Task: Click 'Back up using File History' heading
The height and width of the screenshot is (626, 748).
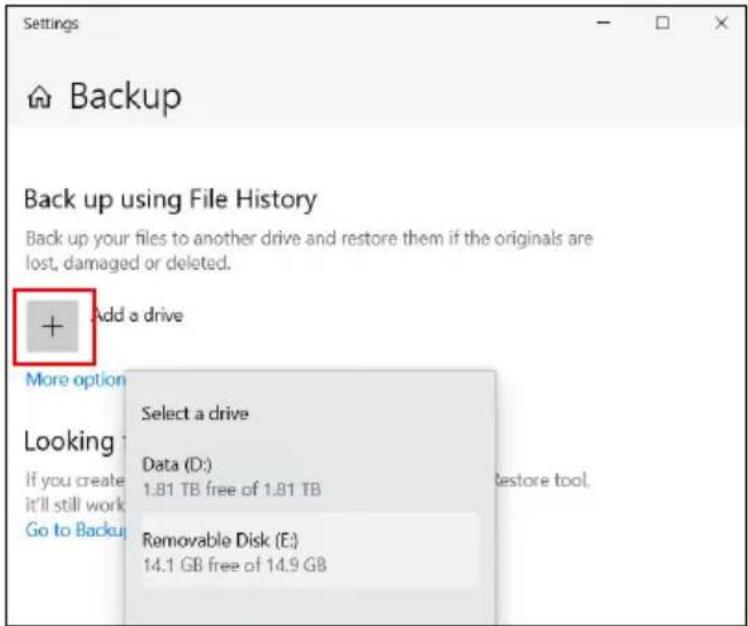Action: pos(170,199)
